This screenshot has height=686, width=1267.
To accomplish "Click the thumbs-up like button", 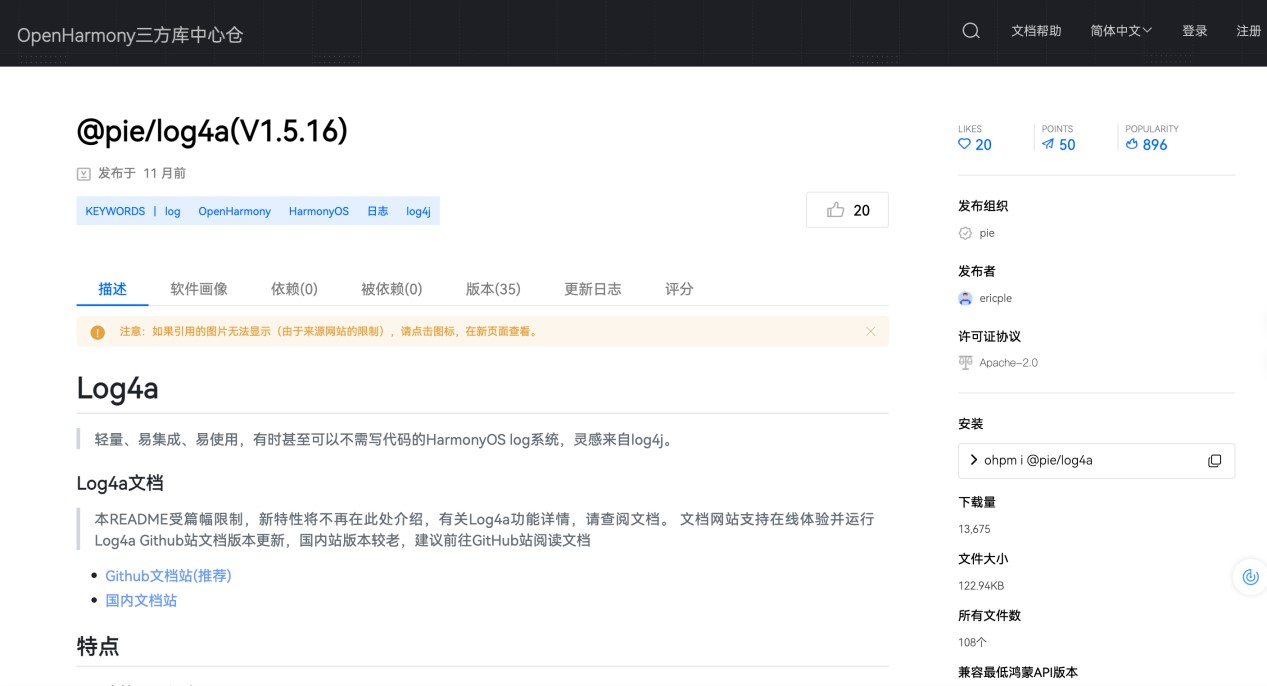I will point(847,210).
